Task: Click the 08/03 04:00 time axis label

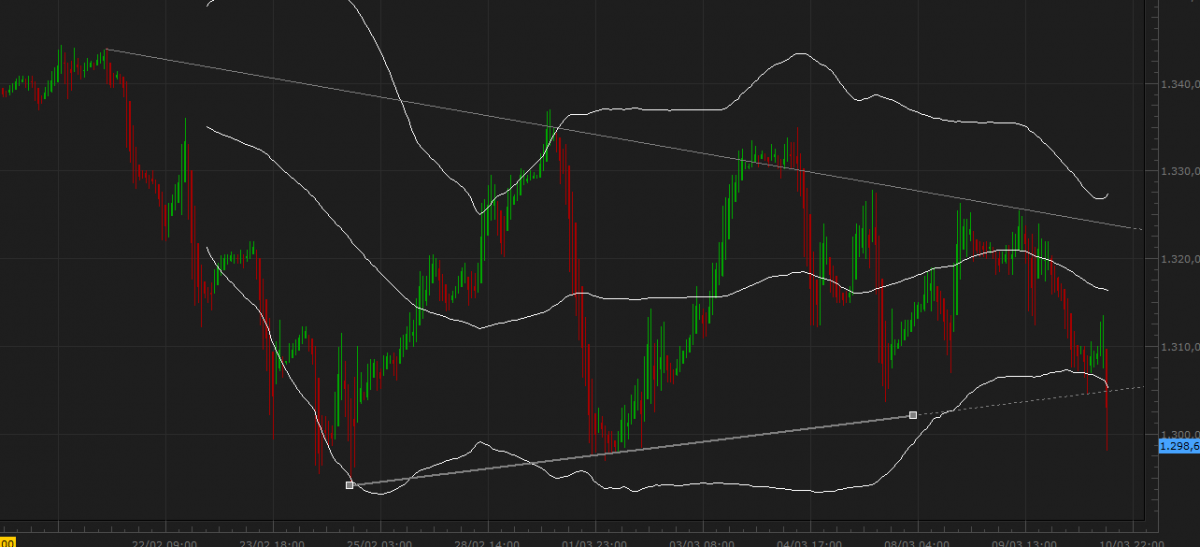Action: [x=918, y=541]
